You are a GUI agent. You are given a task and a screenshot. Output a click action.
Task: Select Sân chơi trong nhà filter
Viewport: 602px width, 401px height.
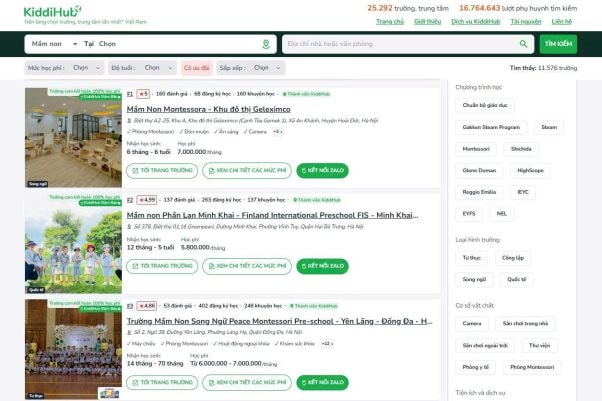[525, 323]
